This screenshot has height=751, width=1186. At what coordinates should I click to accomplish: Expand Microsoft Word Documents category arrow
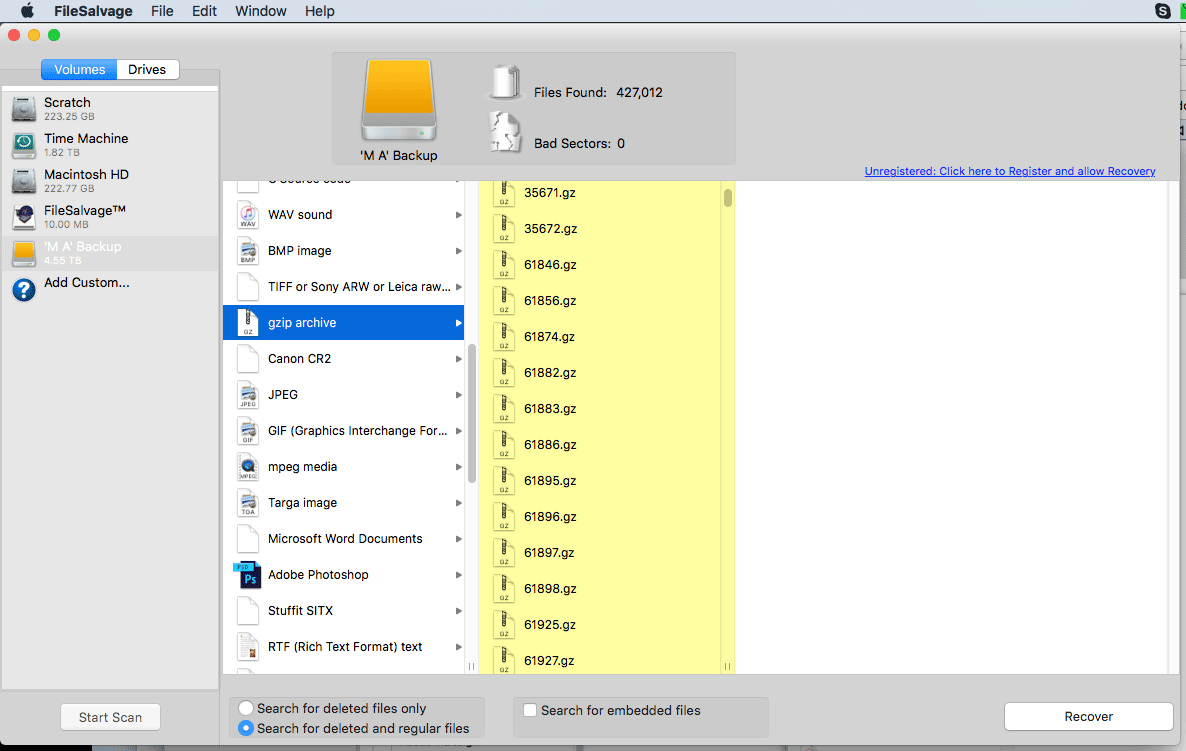point(458,539)
